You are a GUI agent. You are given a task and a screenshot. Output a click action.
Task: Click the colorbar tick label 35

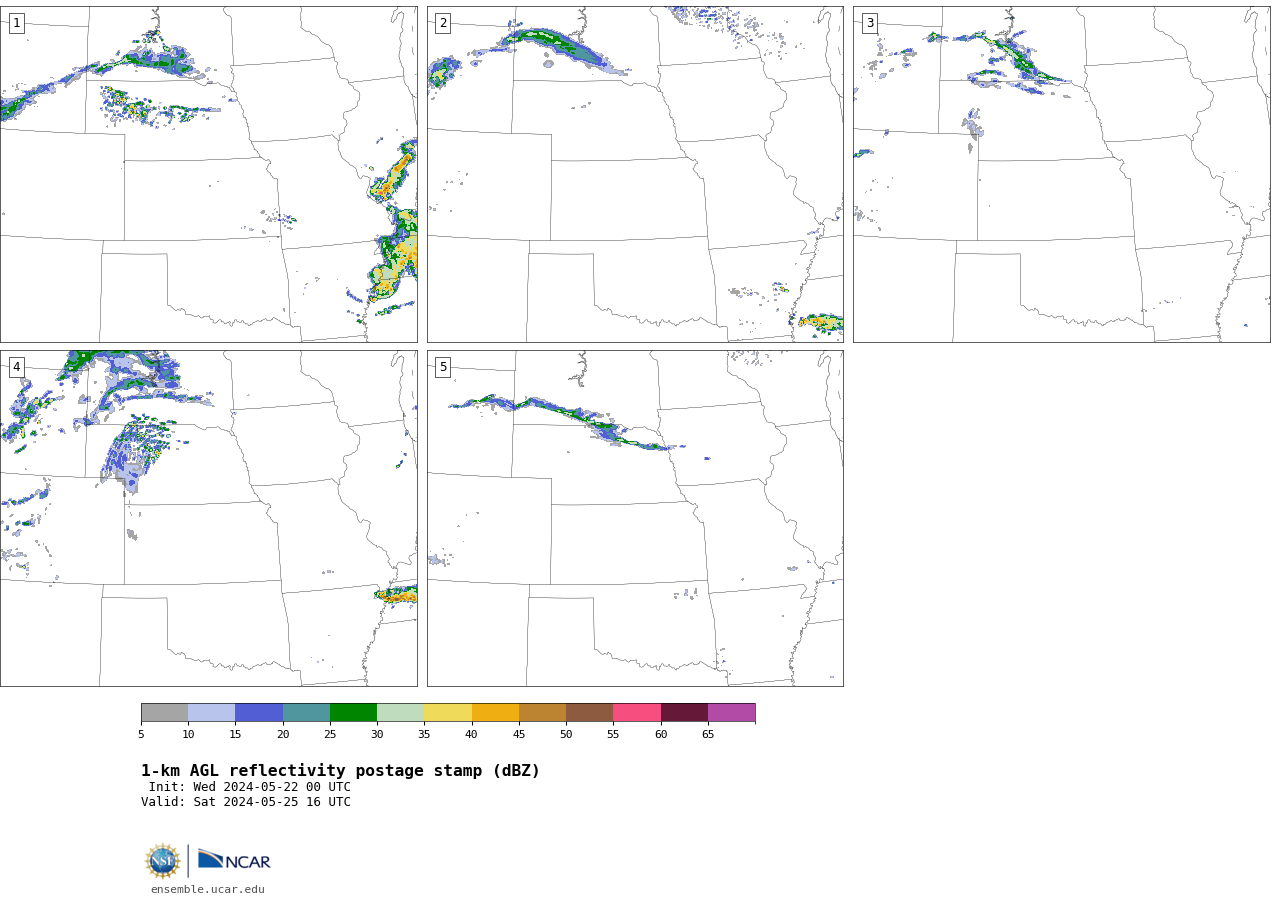tap(424, 735)
